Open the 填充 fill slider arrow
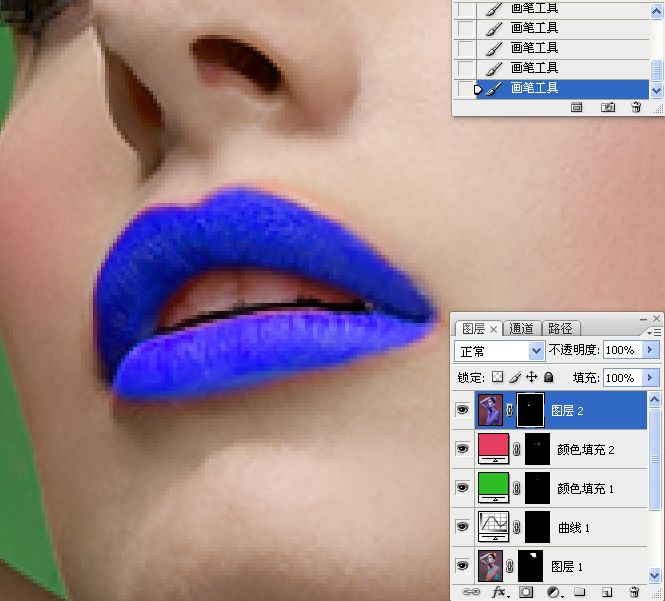665x601 pixels. click(x=649, y=377)
